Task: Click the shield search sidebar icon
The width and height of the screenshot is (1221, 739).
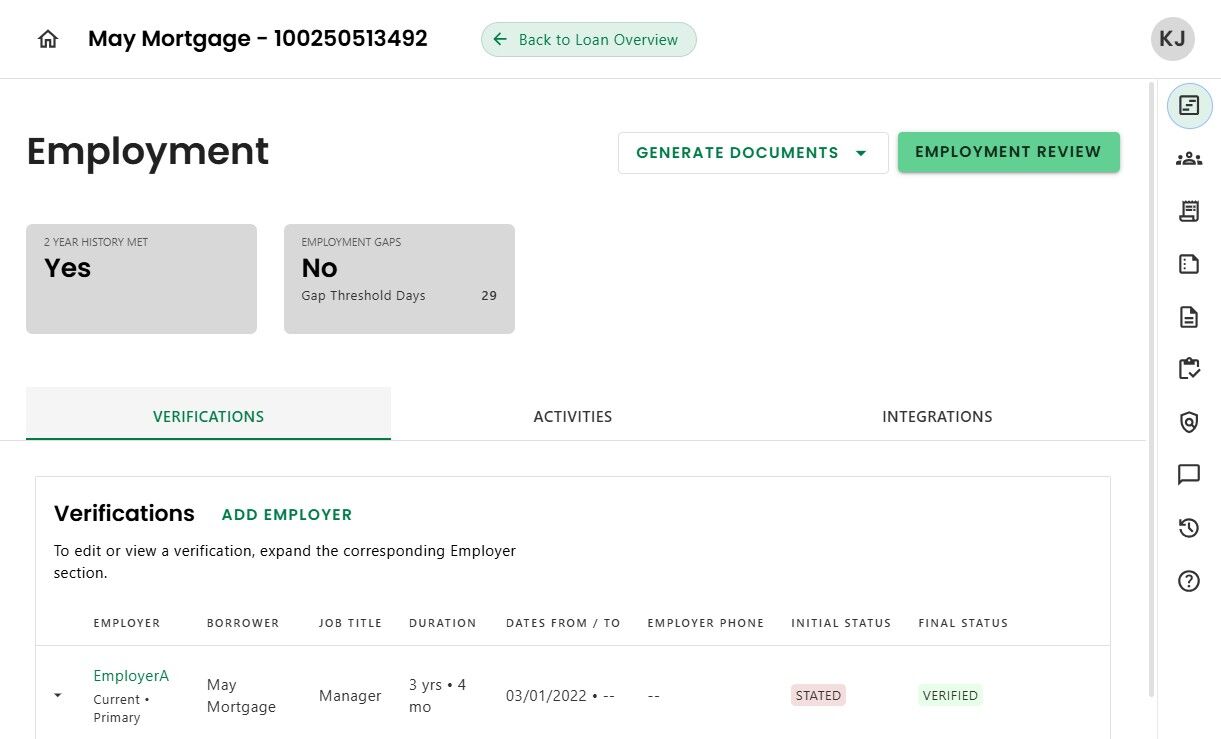Action: (1189, 422)
